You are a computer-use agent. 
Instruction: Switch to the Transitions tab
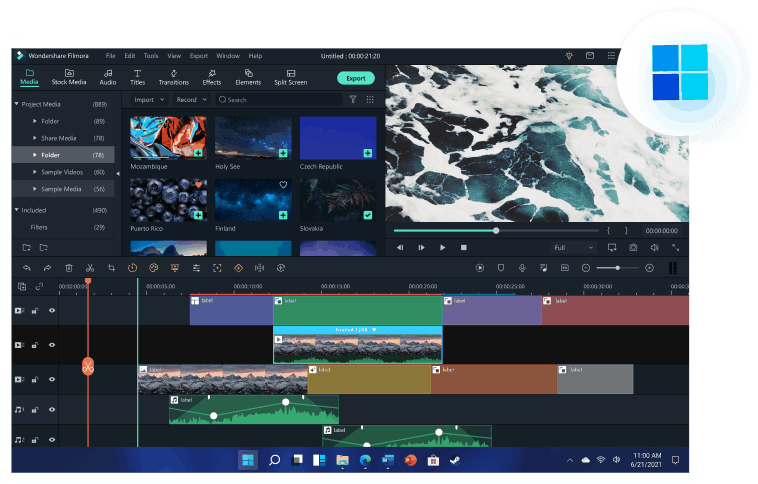[173, 77]
